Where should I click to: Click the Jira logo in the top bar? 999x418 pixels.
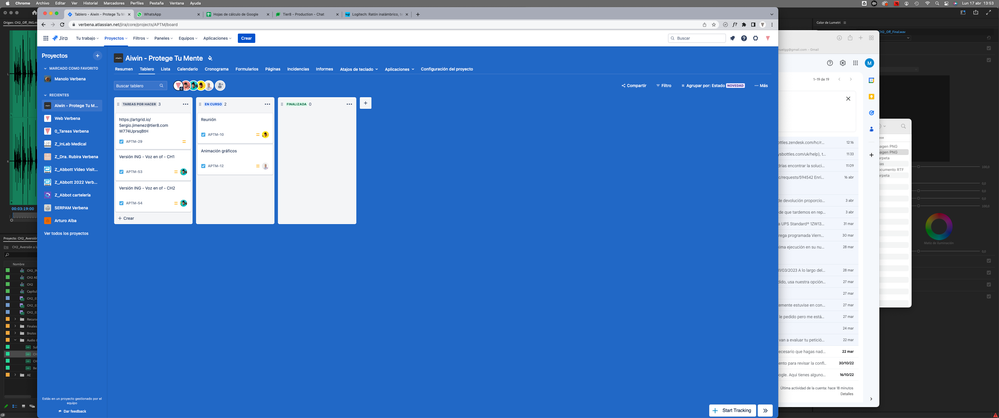[60, 38]
